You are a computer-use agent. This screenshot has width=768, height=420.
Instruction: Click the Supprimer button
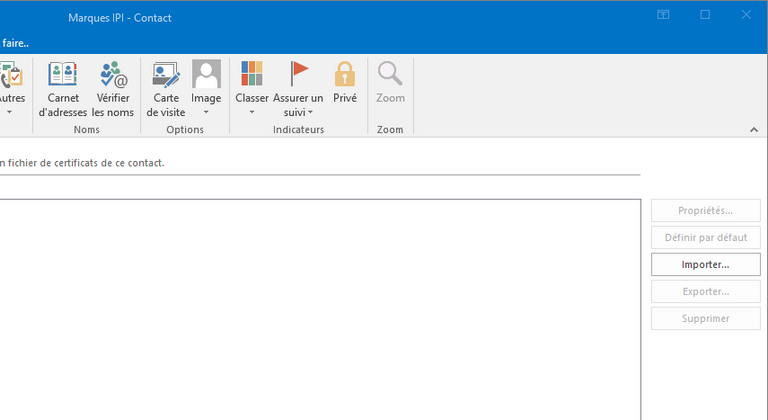click(705, 319)
